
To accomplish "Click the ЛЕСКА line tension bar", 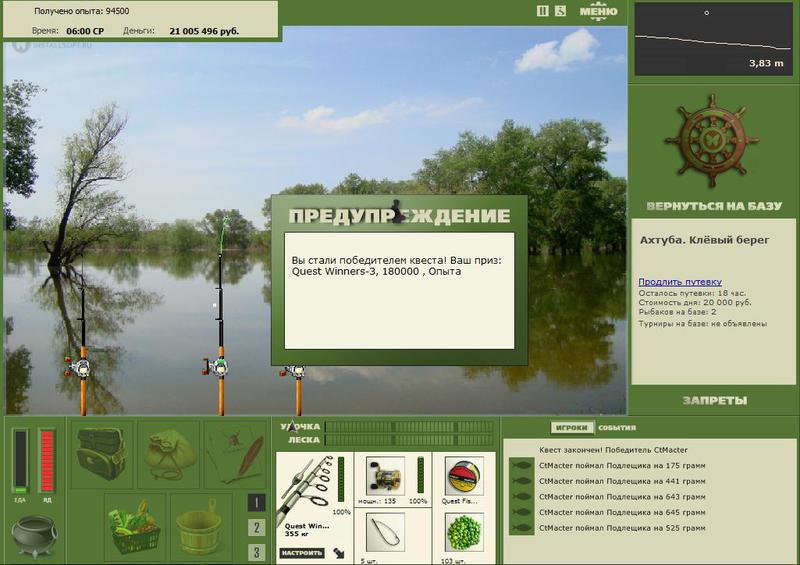I will click(409, 440).
